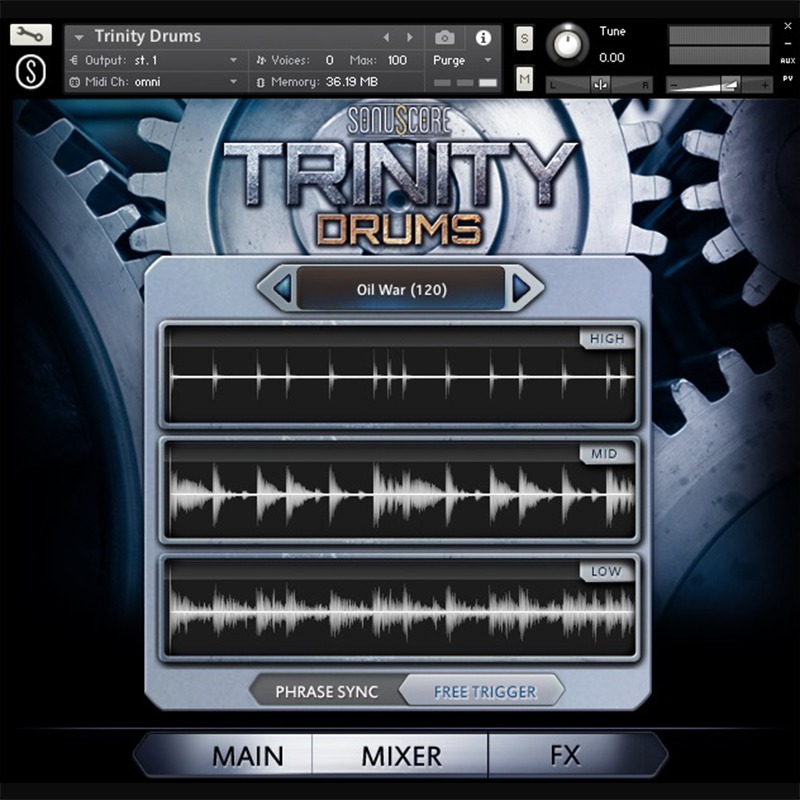800x800 pixels.
Task: Close the Trinity Drums instrument
Action: (788, 26)
